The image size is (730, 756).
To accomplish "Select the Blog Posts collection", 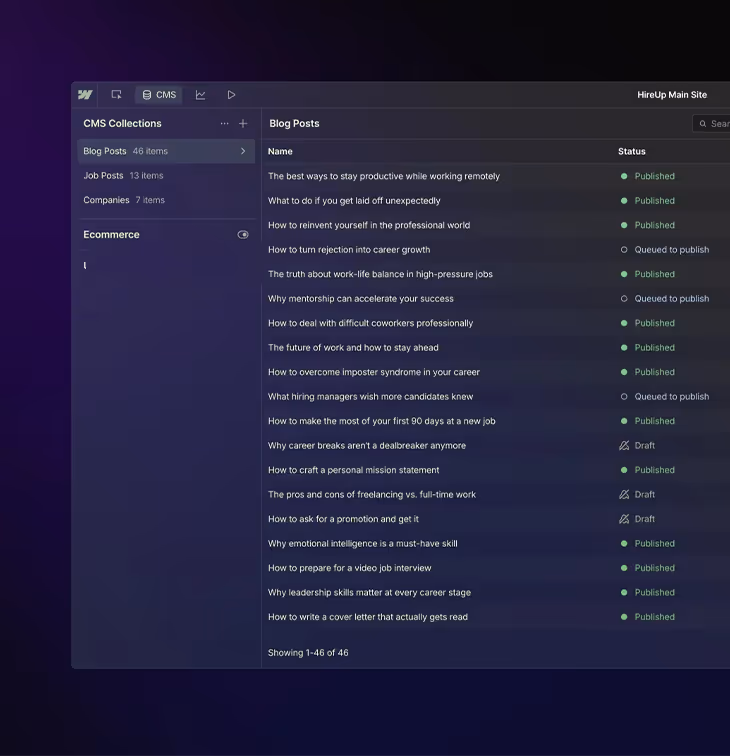I will tap(166, 151).
